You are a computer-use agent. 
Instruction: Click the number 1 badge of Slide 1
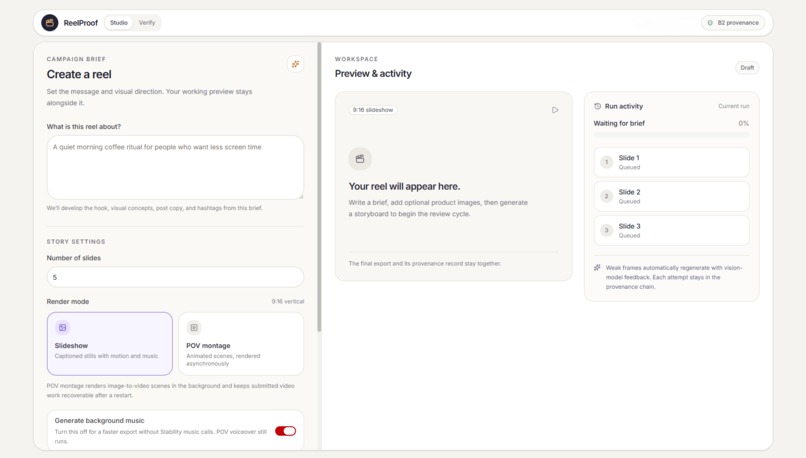607,162
